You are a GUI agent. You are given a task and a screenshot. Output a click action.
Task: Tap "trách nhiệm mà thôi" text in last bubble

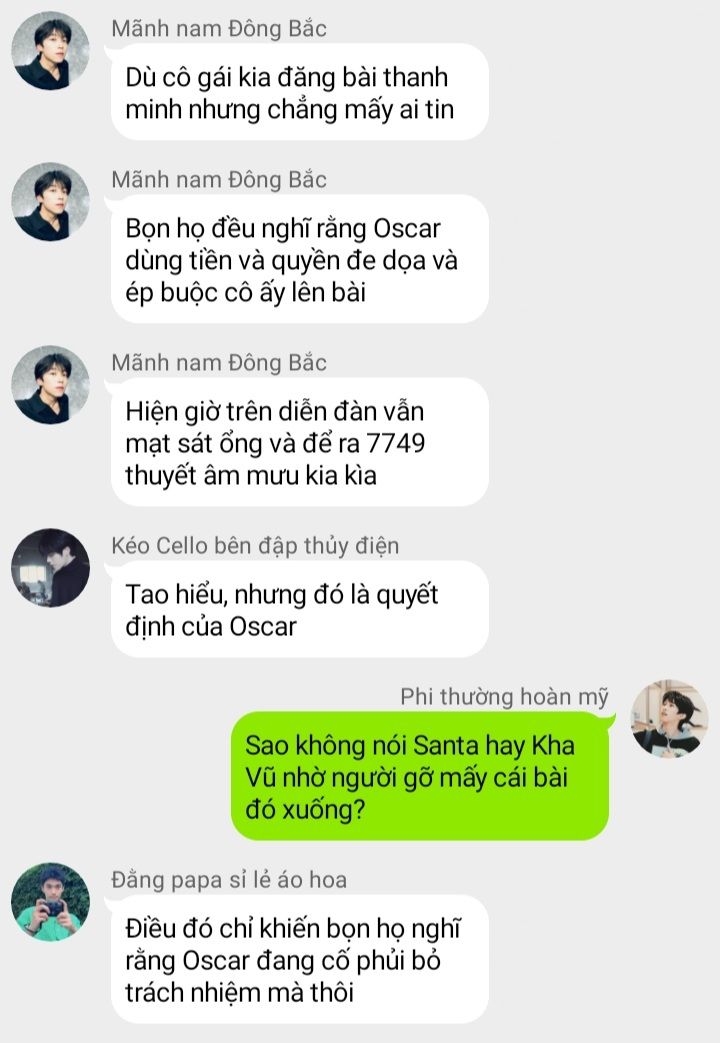(240, 992)
